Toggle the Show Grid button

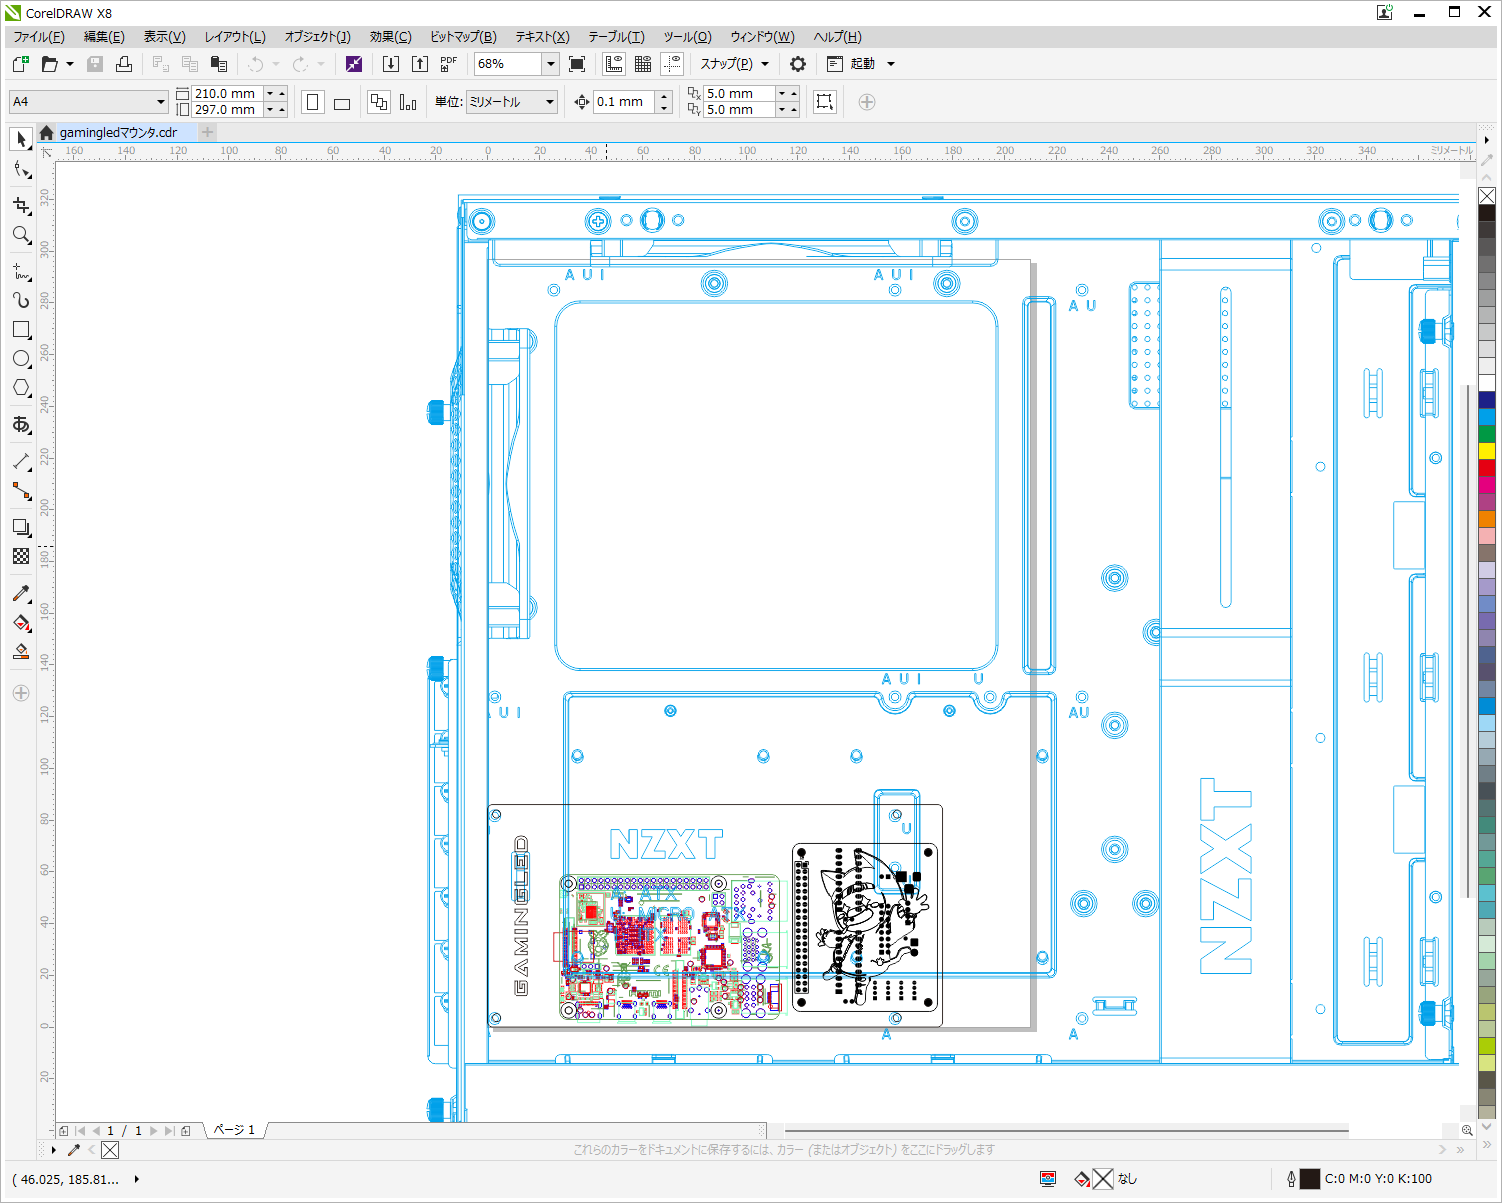(643, 64)
